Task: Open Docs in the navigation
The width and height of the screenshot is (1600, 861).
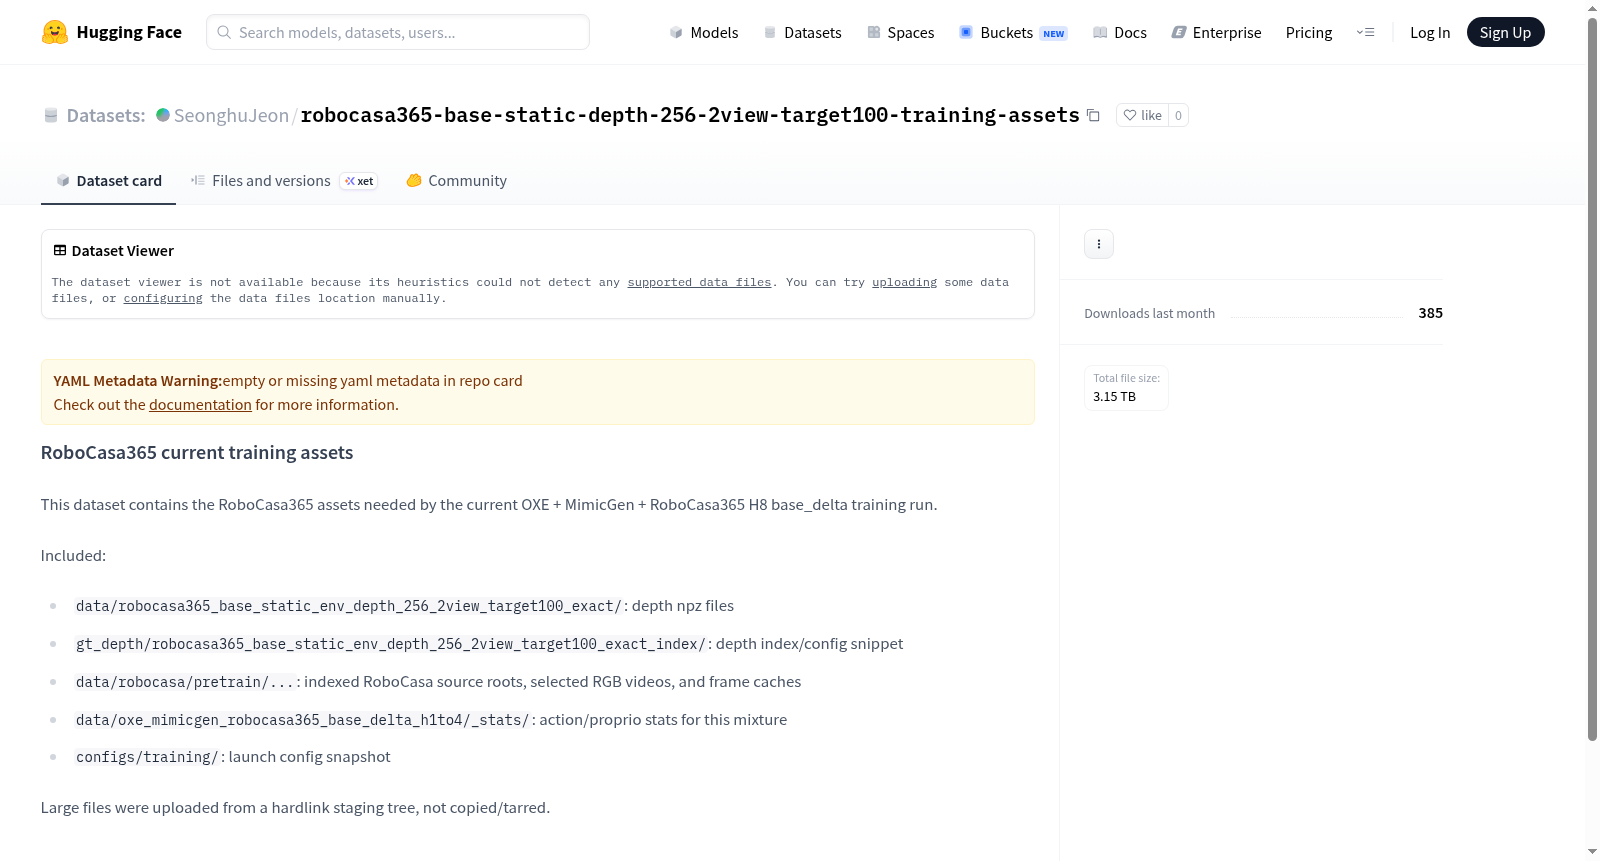Action: click(1120, 32)
